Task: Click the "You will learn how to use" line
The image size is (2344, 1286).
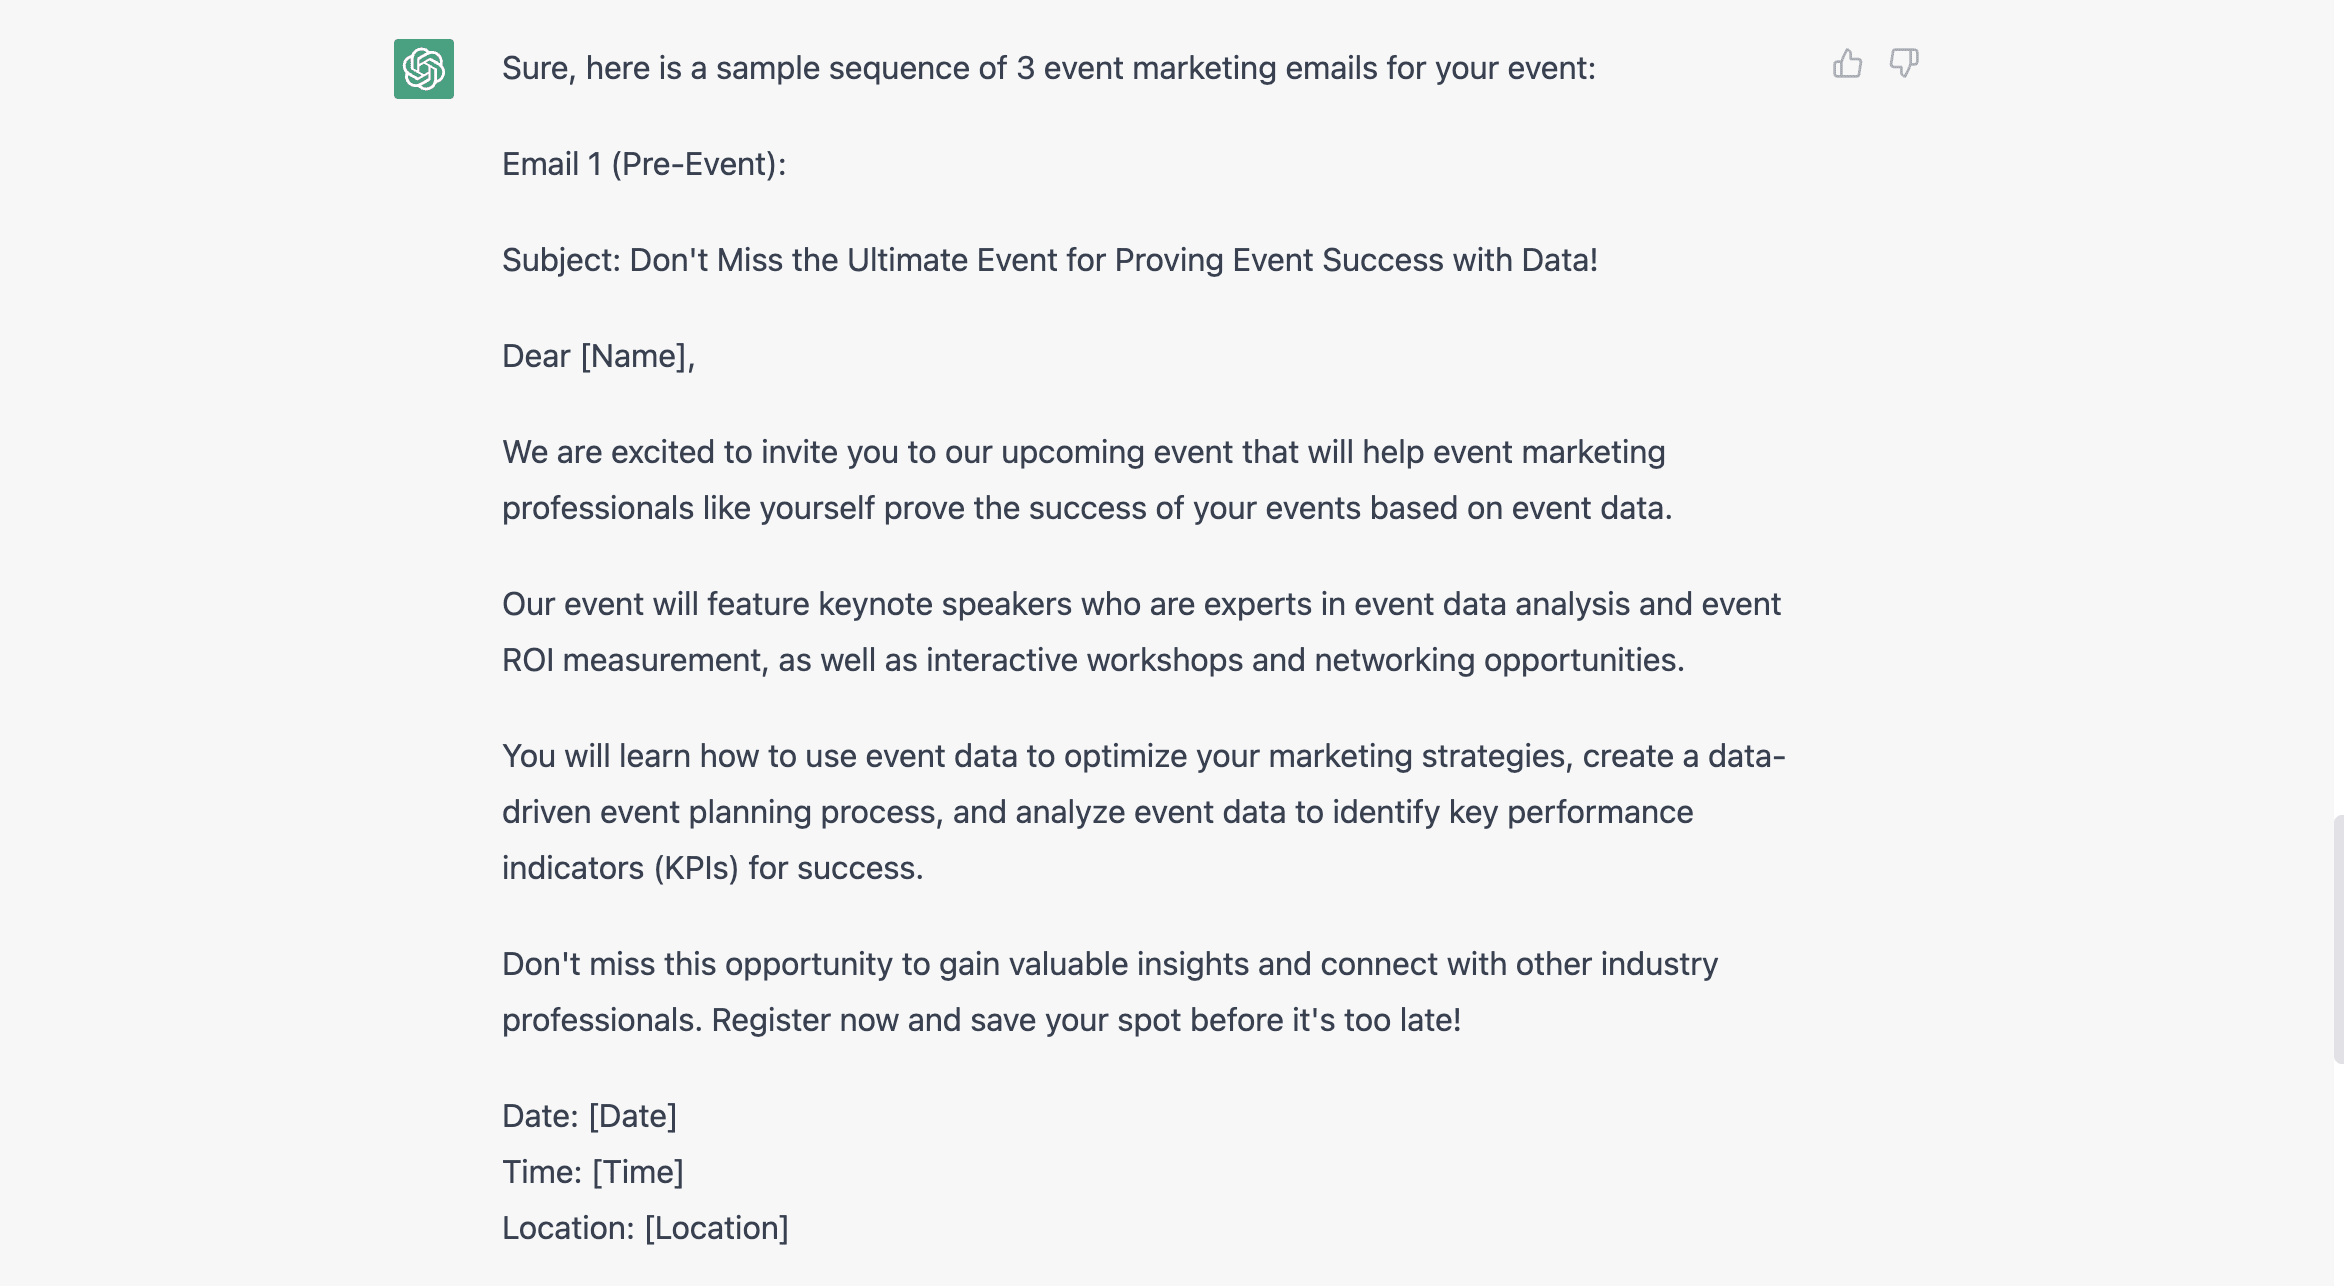Action: click(1143, 756)
